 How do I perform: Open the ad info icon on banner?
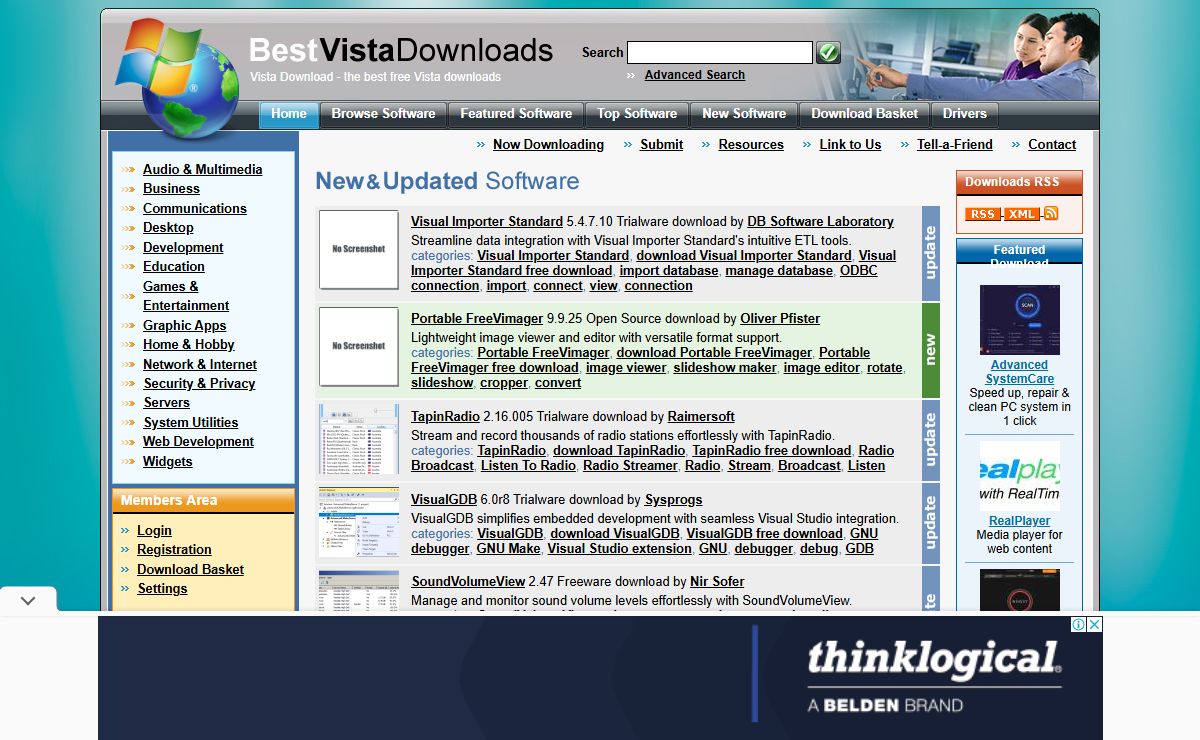1079,625
